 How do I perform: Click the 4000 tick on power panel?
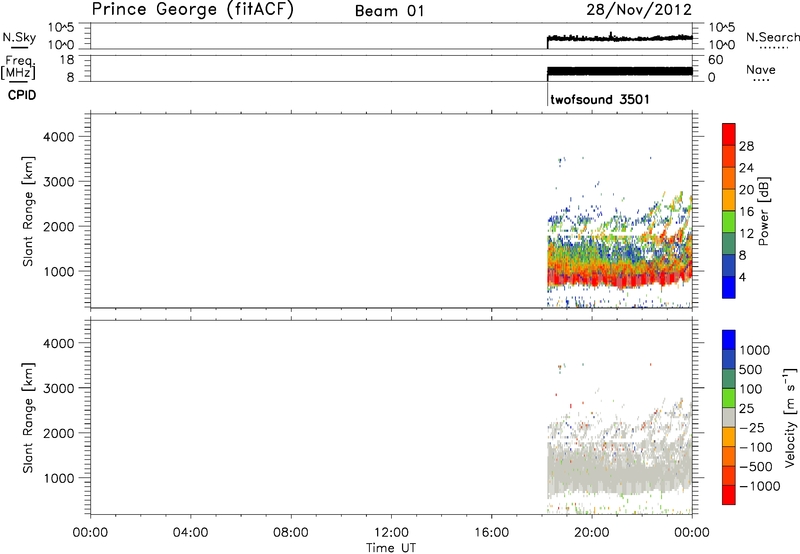click(59, 137)
